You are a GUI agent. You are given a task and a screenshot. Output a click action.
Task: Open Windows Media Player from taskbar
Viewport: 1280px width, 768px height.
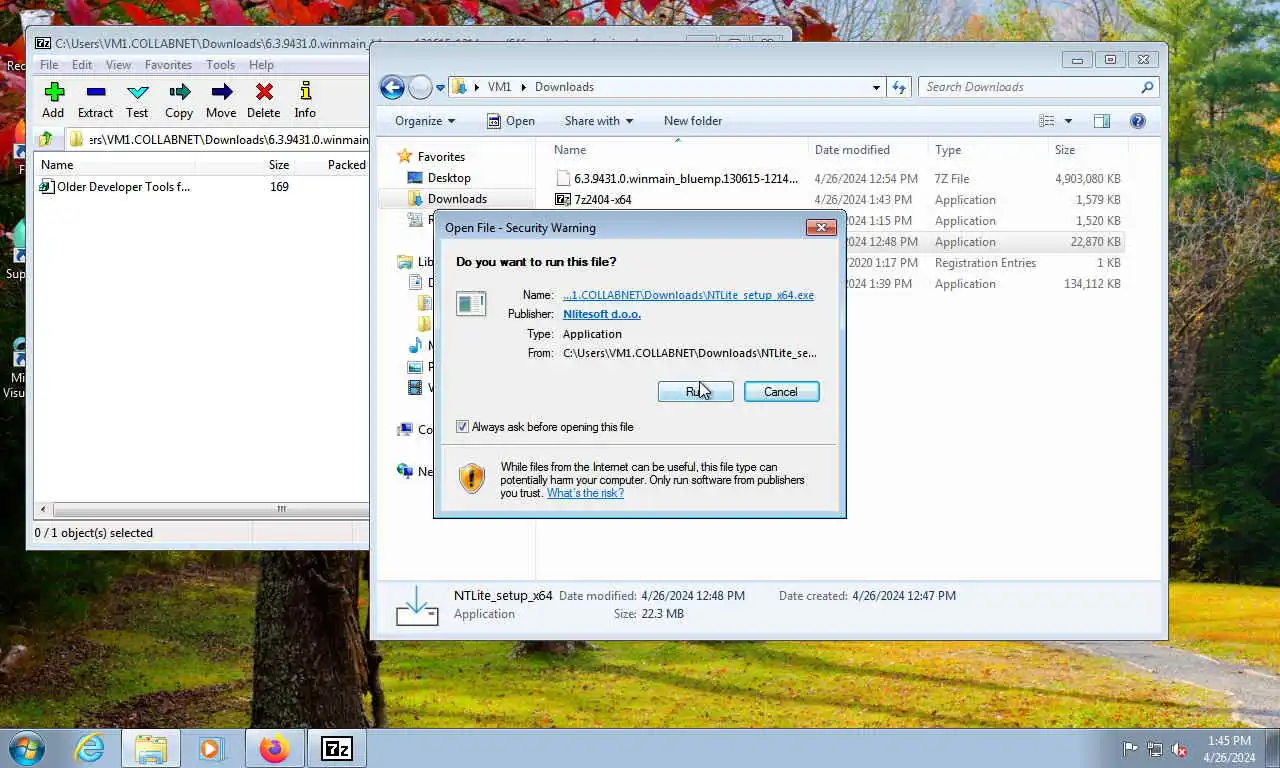point(211,748)
